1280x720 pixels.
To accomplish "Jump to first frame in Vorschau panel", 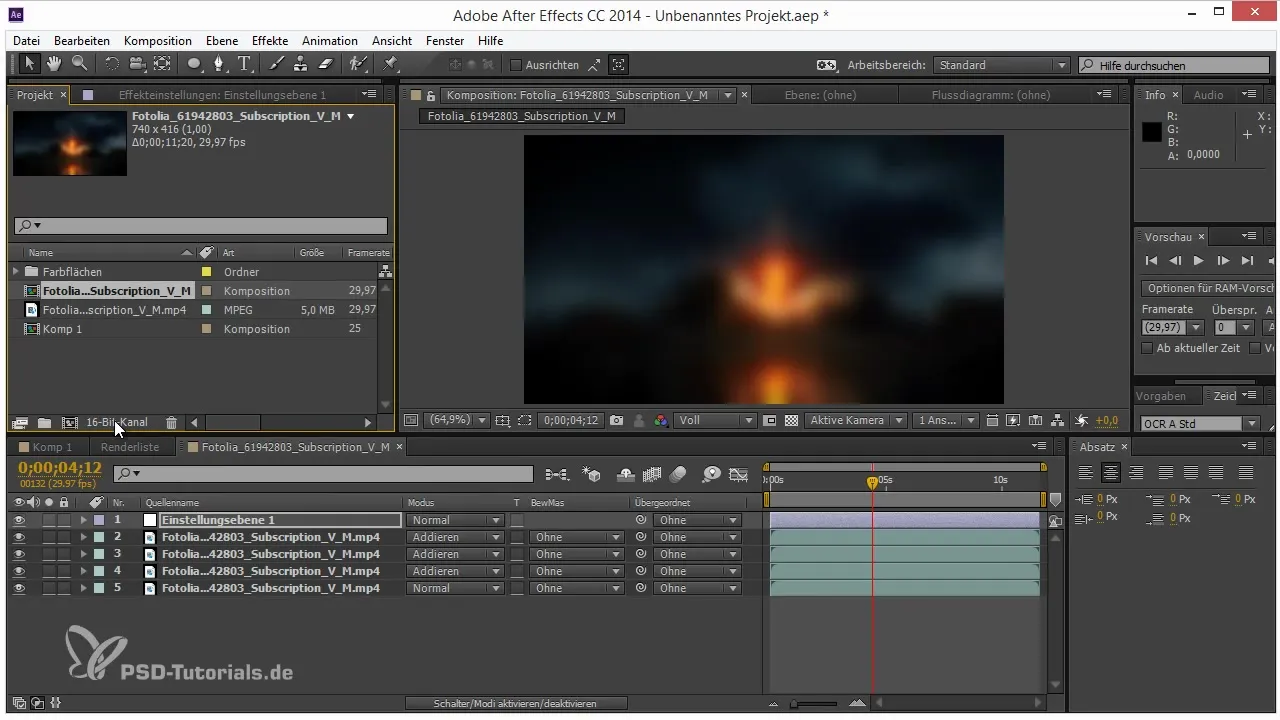I will pos(1151,261).
